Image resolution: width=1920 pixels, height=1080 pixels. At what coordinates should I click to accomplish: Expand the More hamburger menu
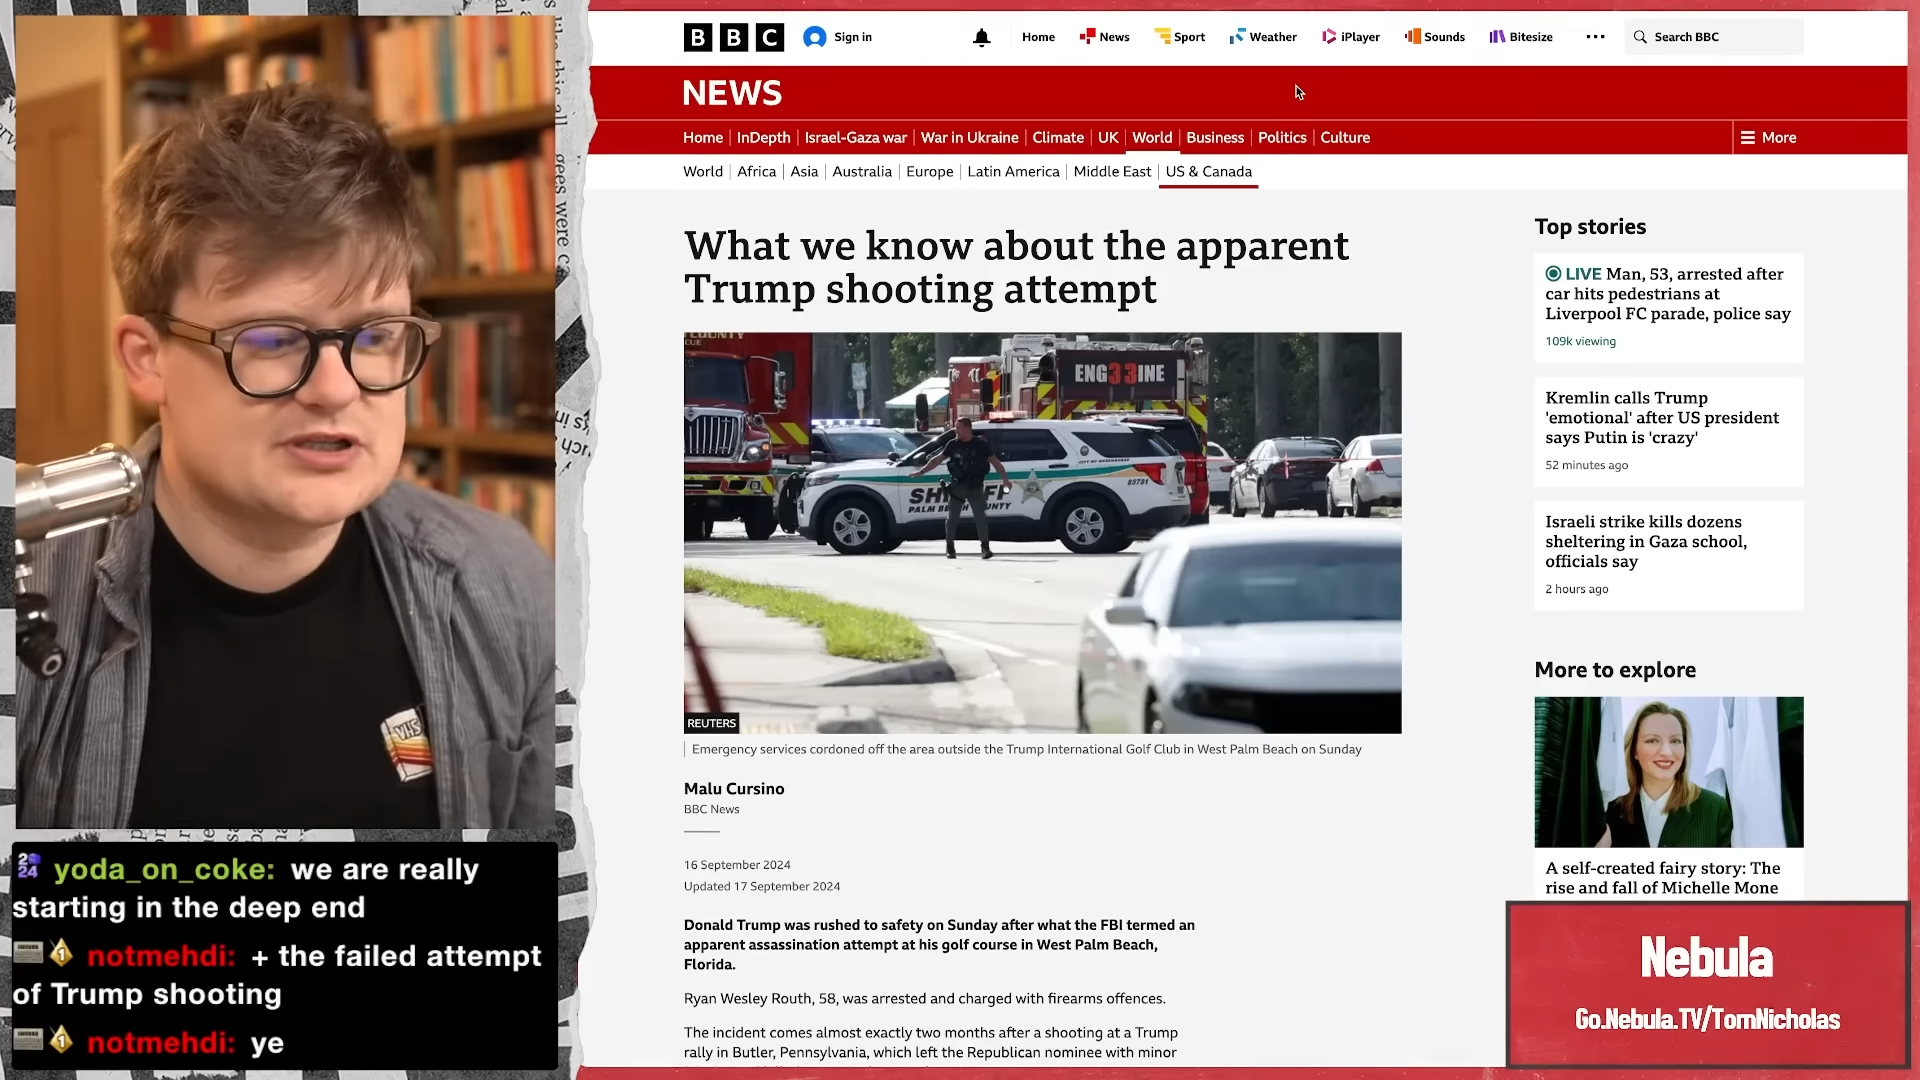1768,138
